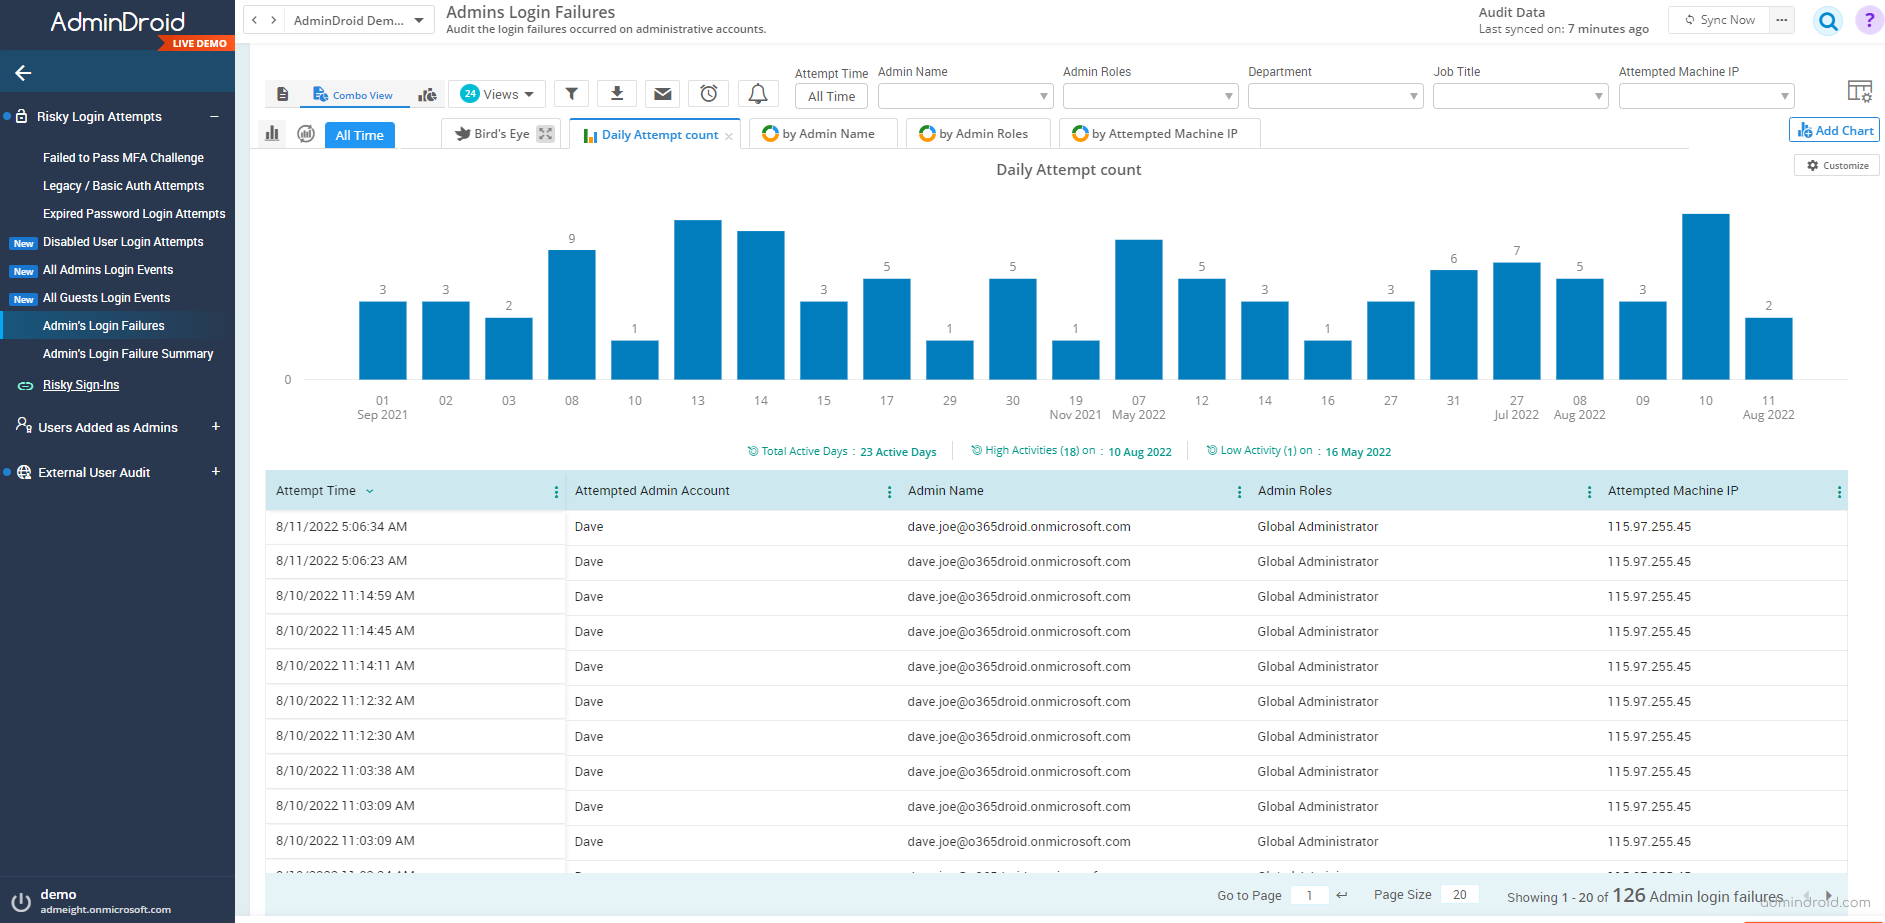Open the Customize button above the chart
This screenshot has width=1885, height=923.
click(x=1836, y=164)
